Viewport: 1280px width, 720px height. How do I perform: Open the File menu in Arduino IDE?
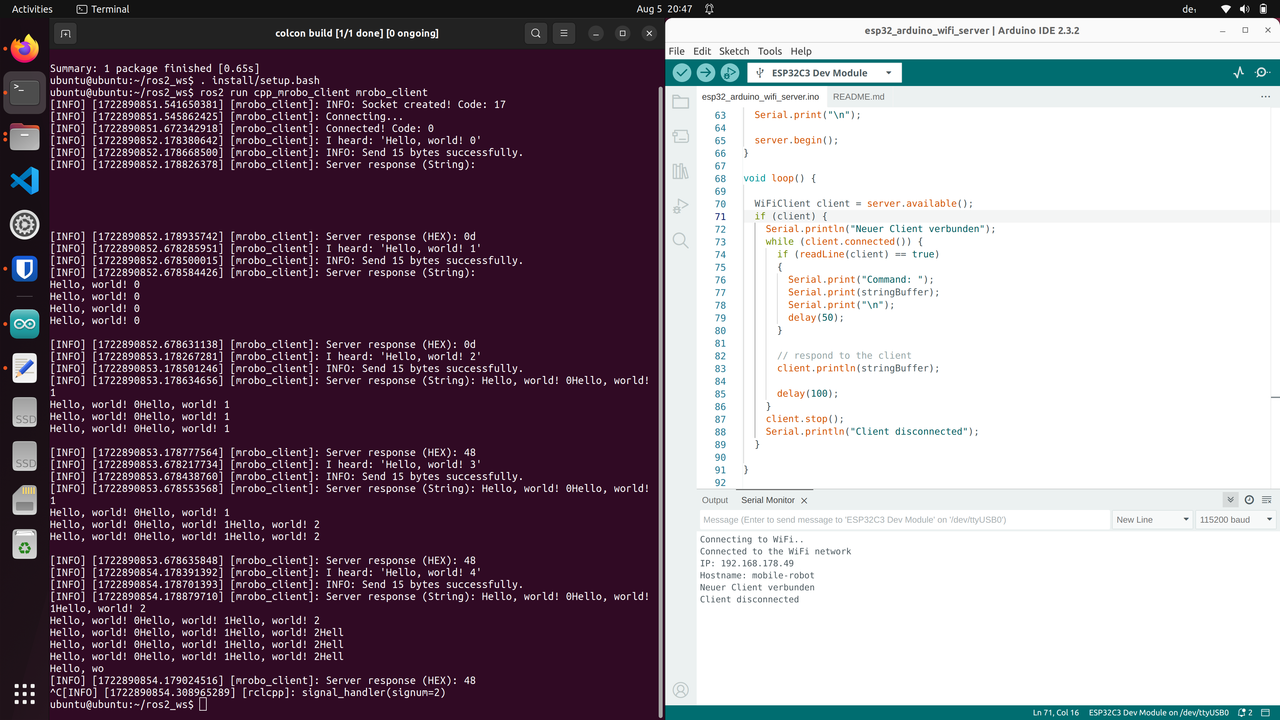677,51
